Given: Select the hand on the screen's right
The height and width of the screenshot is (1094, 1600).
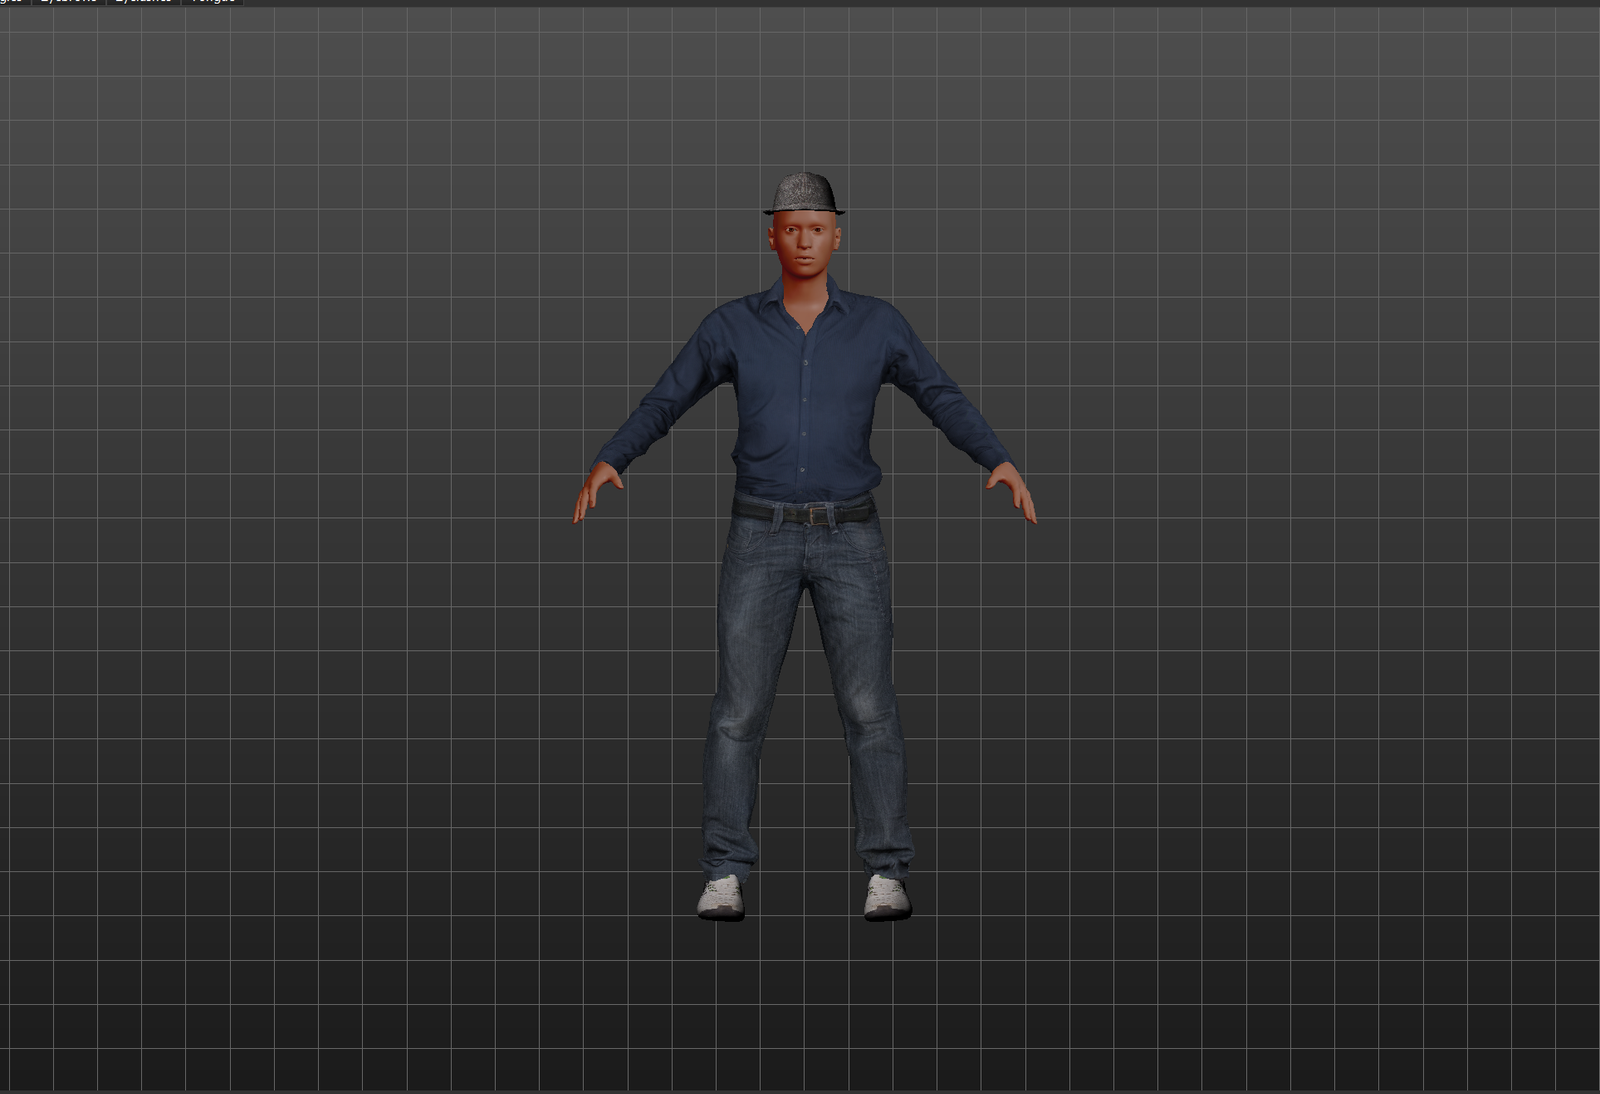Looking at the screenshot, I should point(1012,490).
